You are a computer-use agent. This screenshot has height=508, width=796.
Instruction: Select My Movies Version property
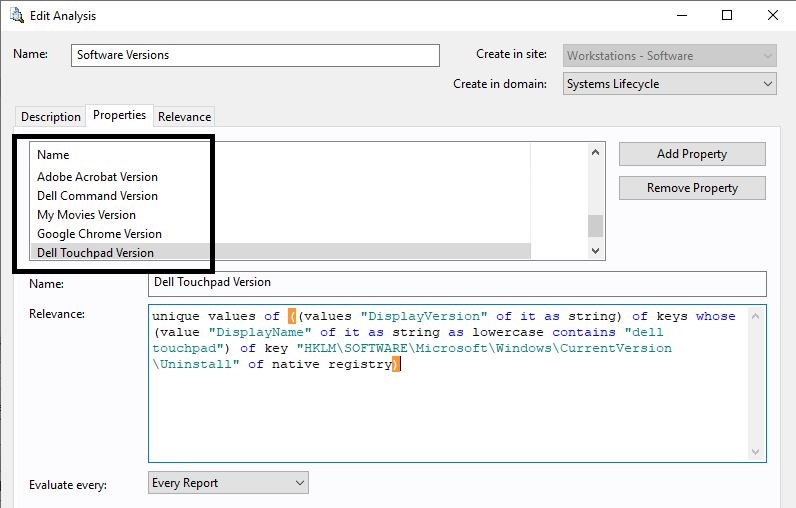tap(86, 215)
